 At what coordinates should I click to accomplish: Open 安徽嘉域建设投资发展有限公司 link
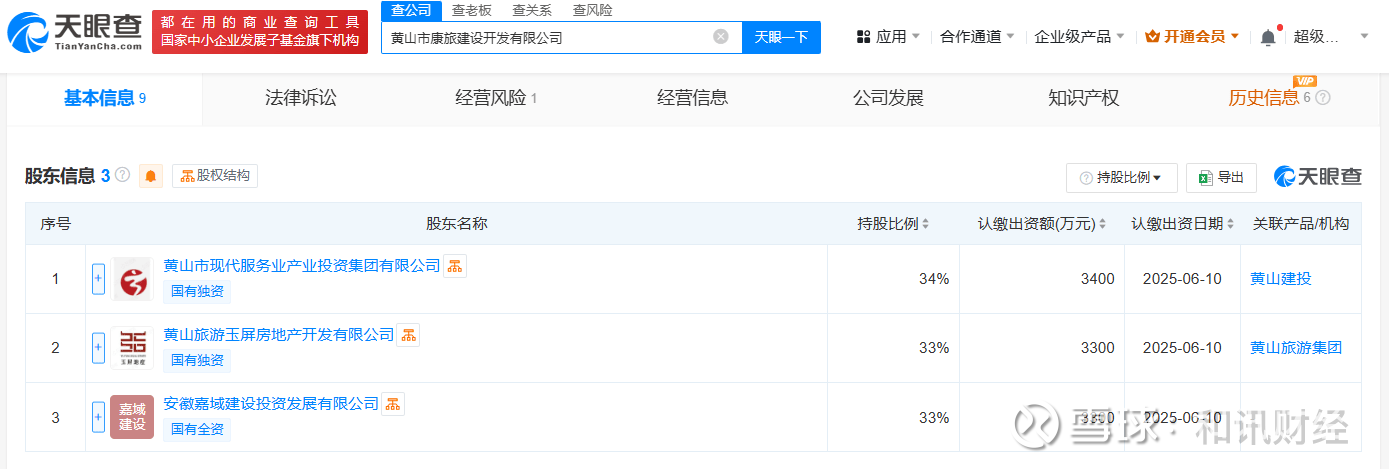[x=271, y=403]
